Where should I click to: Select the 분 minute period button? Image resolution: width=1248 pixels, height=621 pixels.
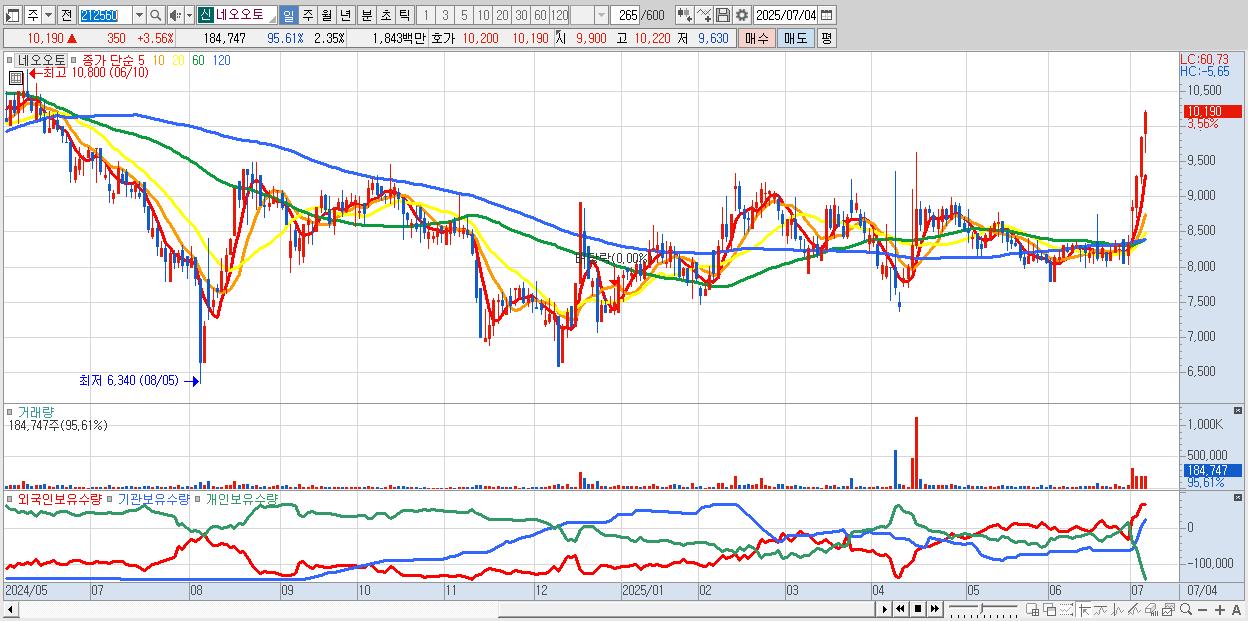[366, 15]
